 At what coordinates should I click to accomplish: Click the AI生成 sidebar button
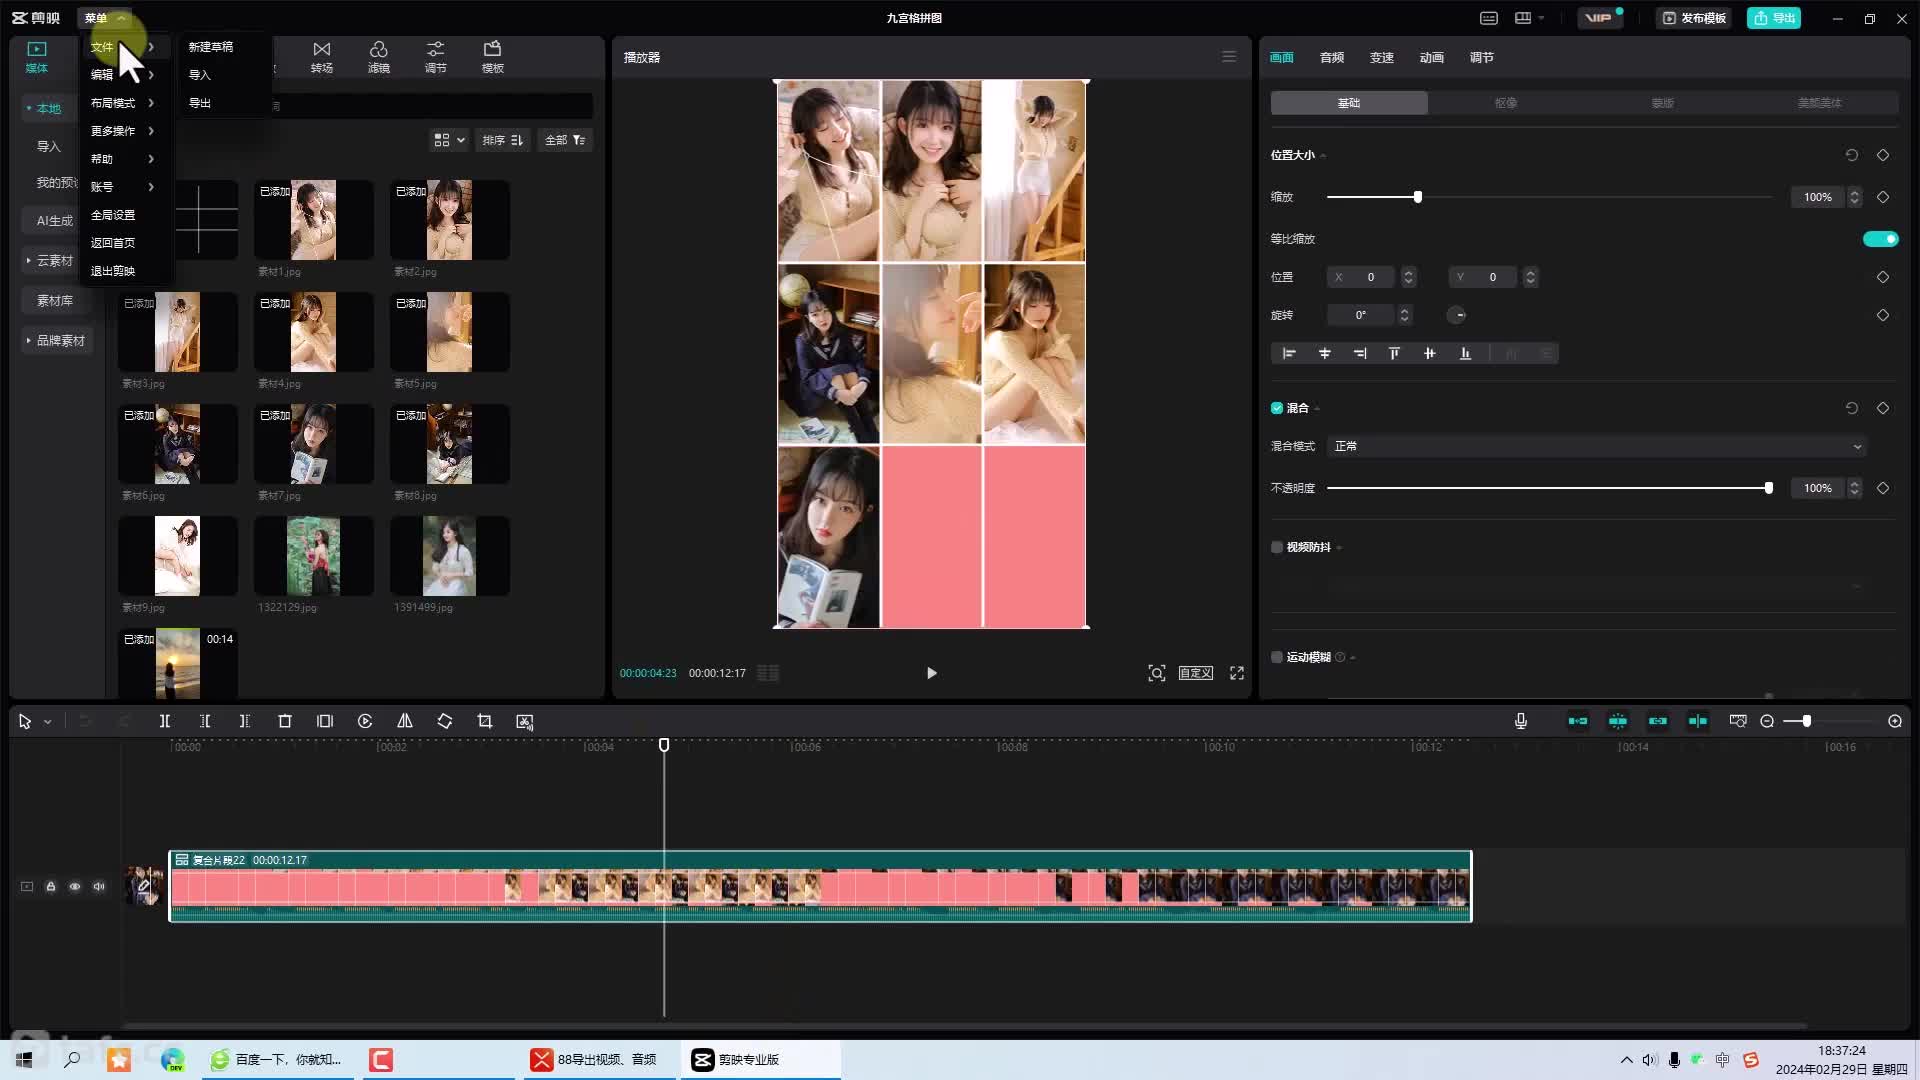coord(55,220)
